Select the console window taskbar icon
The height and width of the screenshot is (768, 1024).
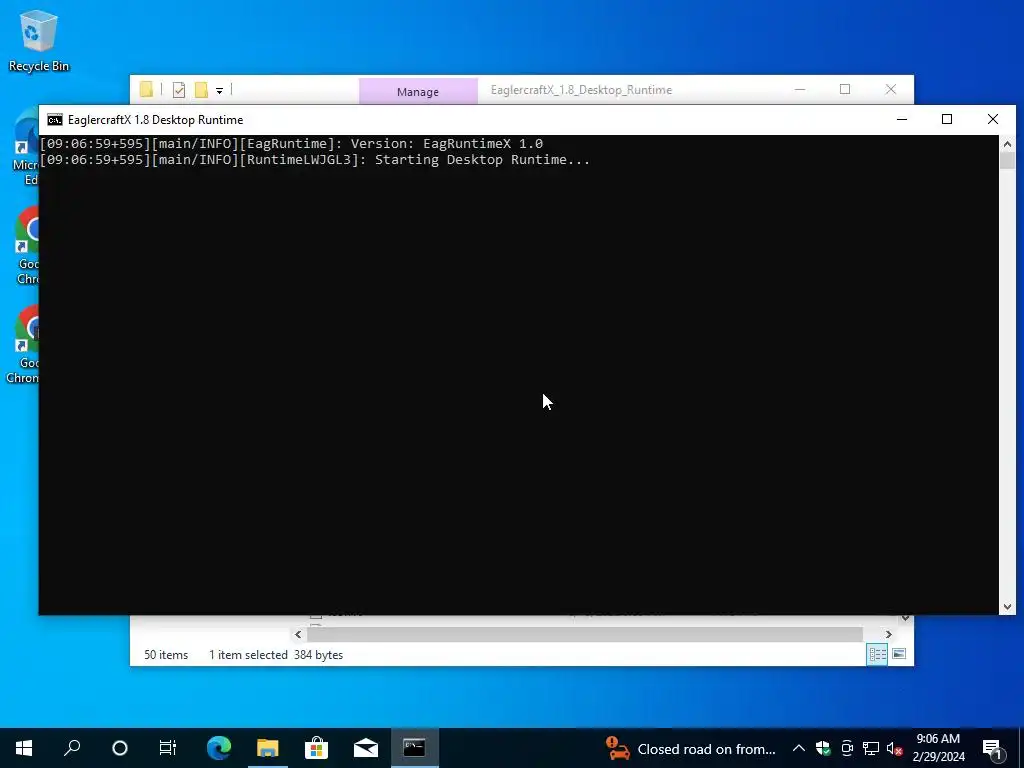[x=415, y=748]
